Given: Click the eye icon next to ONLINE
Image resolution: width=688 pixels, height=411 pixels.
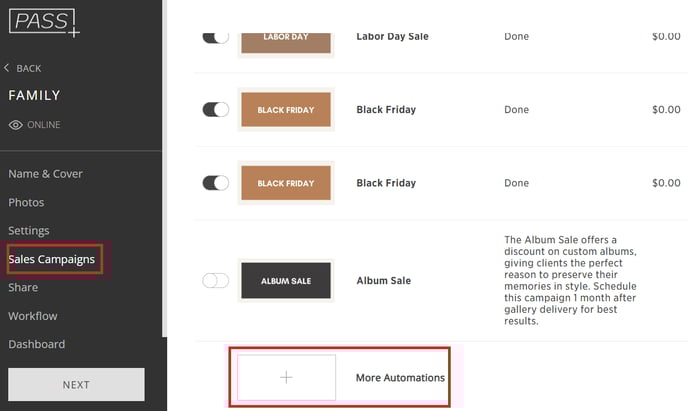Looking at the screenshot, I should [x=15, y=125].
